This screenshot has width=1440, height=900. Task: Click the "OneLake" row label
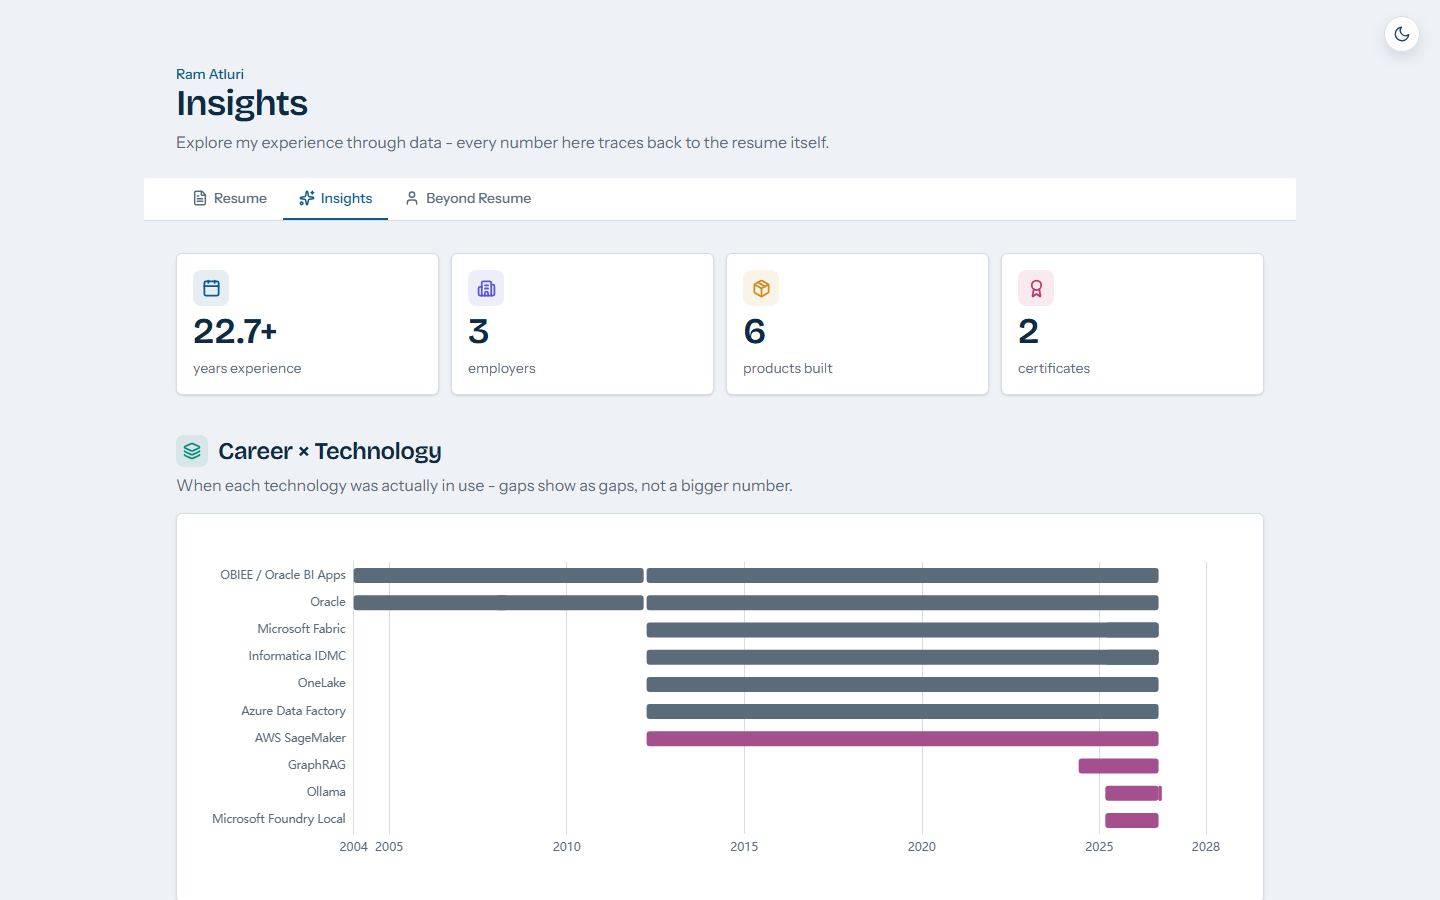pos(321,683)
